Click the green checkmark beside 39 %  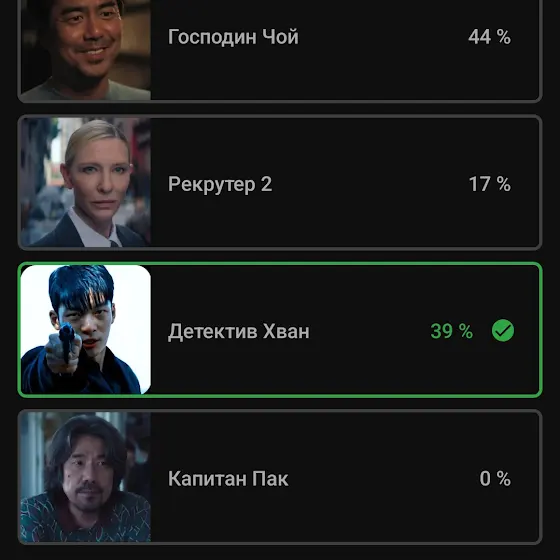tap(503, 330)
